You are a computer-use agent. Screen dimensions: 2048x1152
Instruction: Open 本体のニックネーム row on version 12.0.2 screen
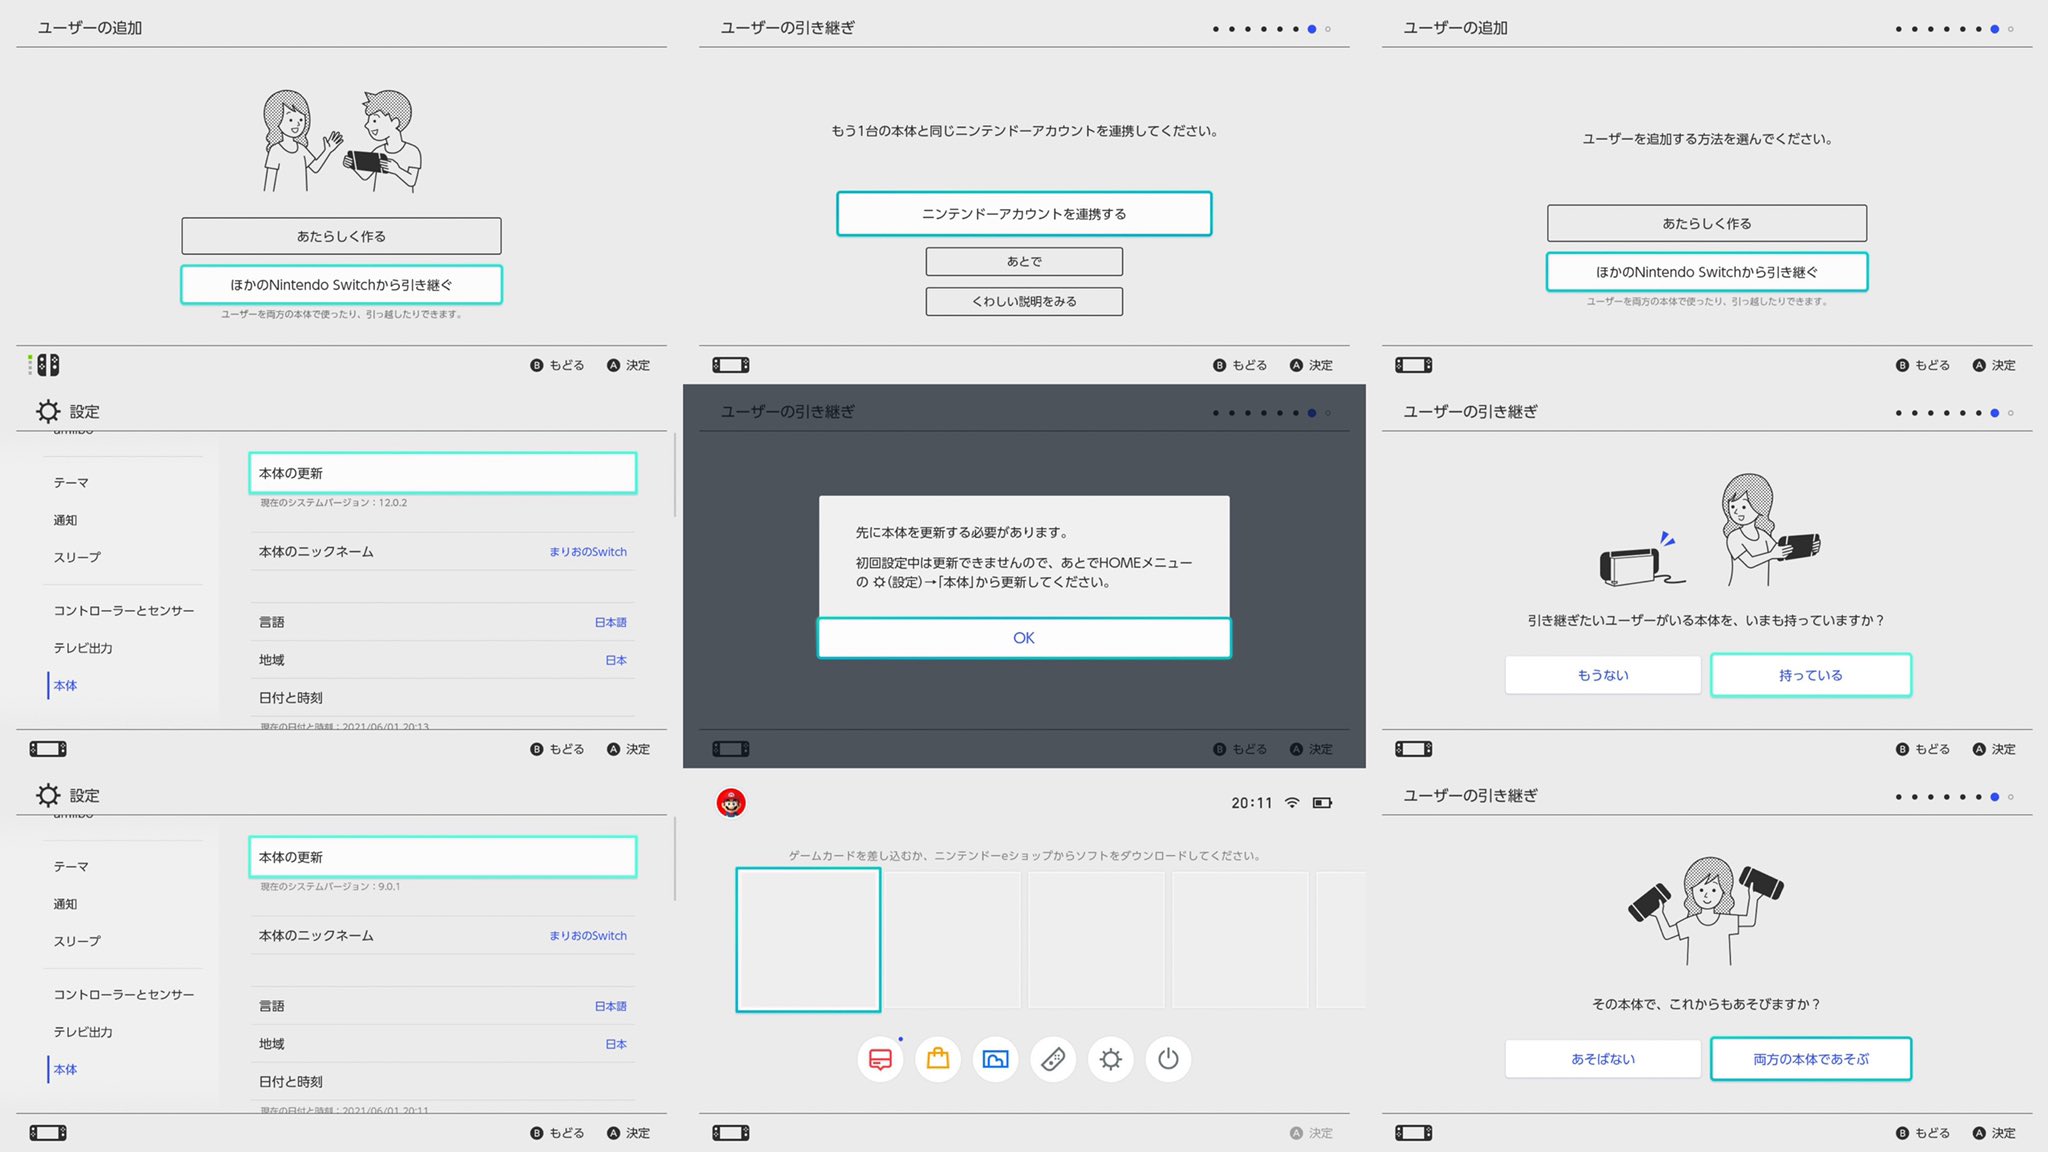coord(442,552)
